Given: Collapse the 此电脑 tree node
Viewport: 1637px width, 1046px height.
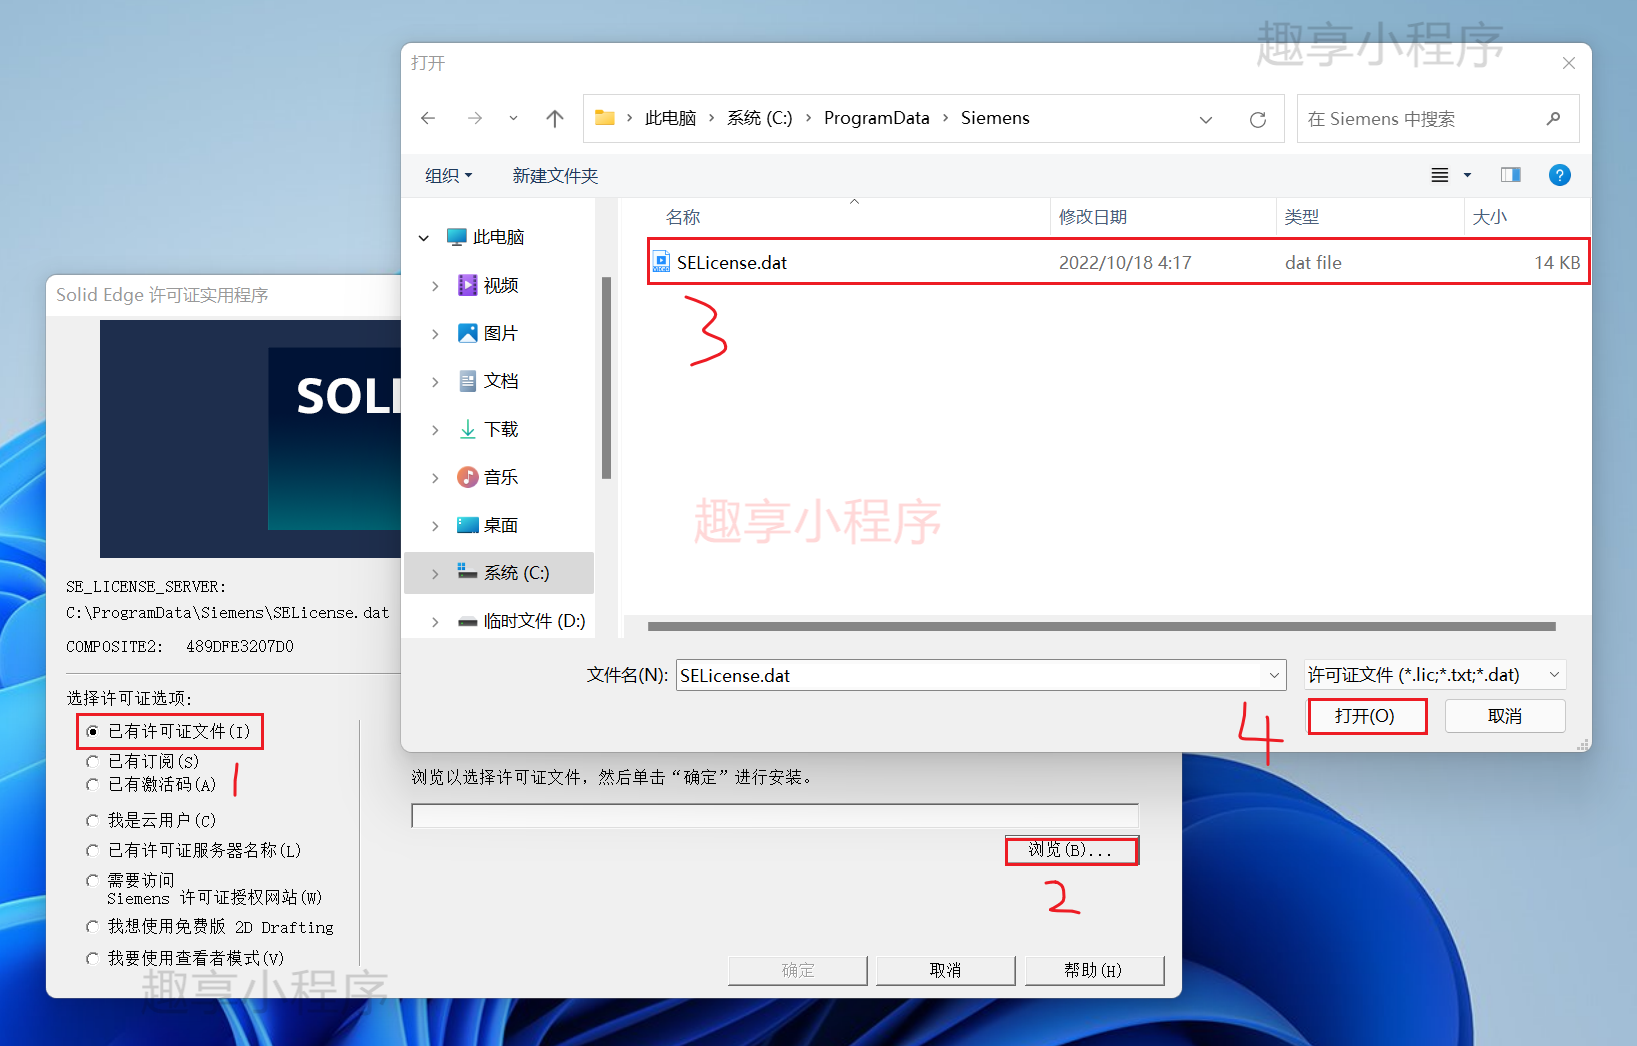Looking at the screenshot, I should [x=424, y=238].
